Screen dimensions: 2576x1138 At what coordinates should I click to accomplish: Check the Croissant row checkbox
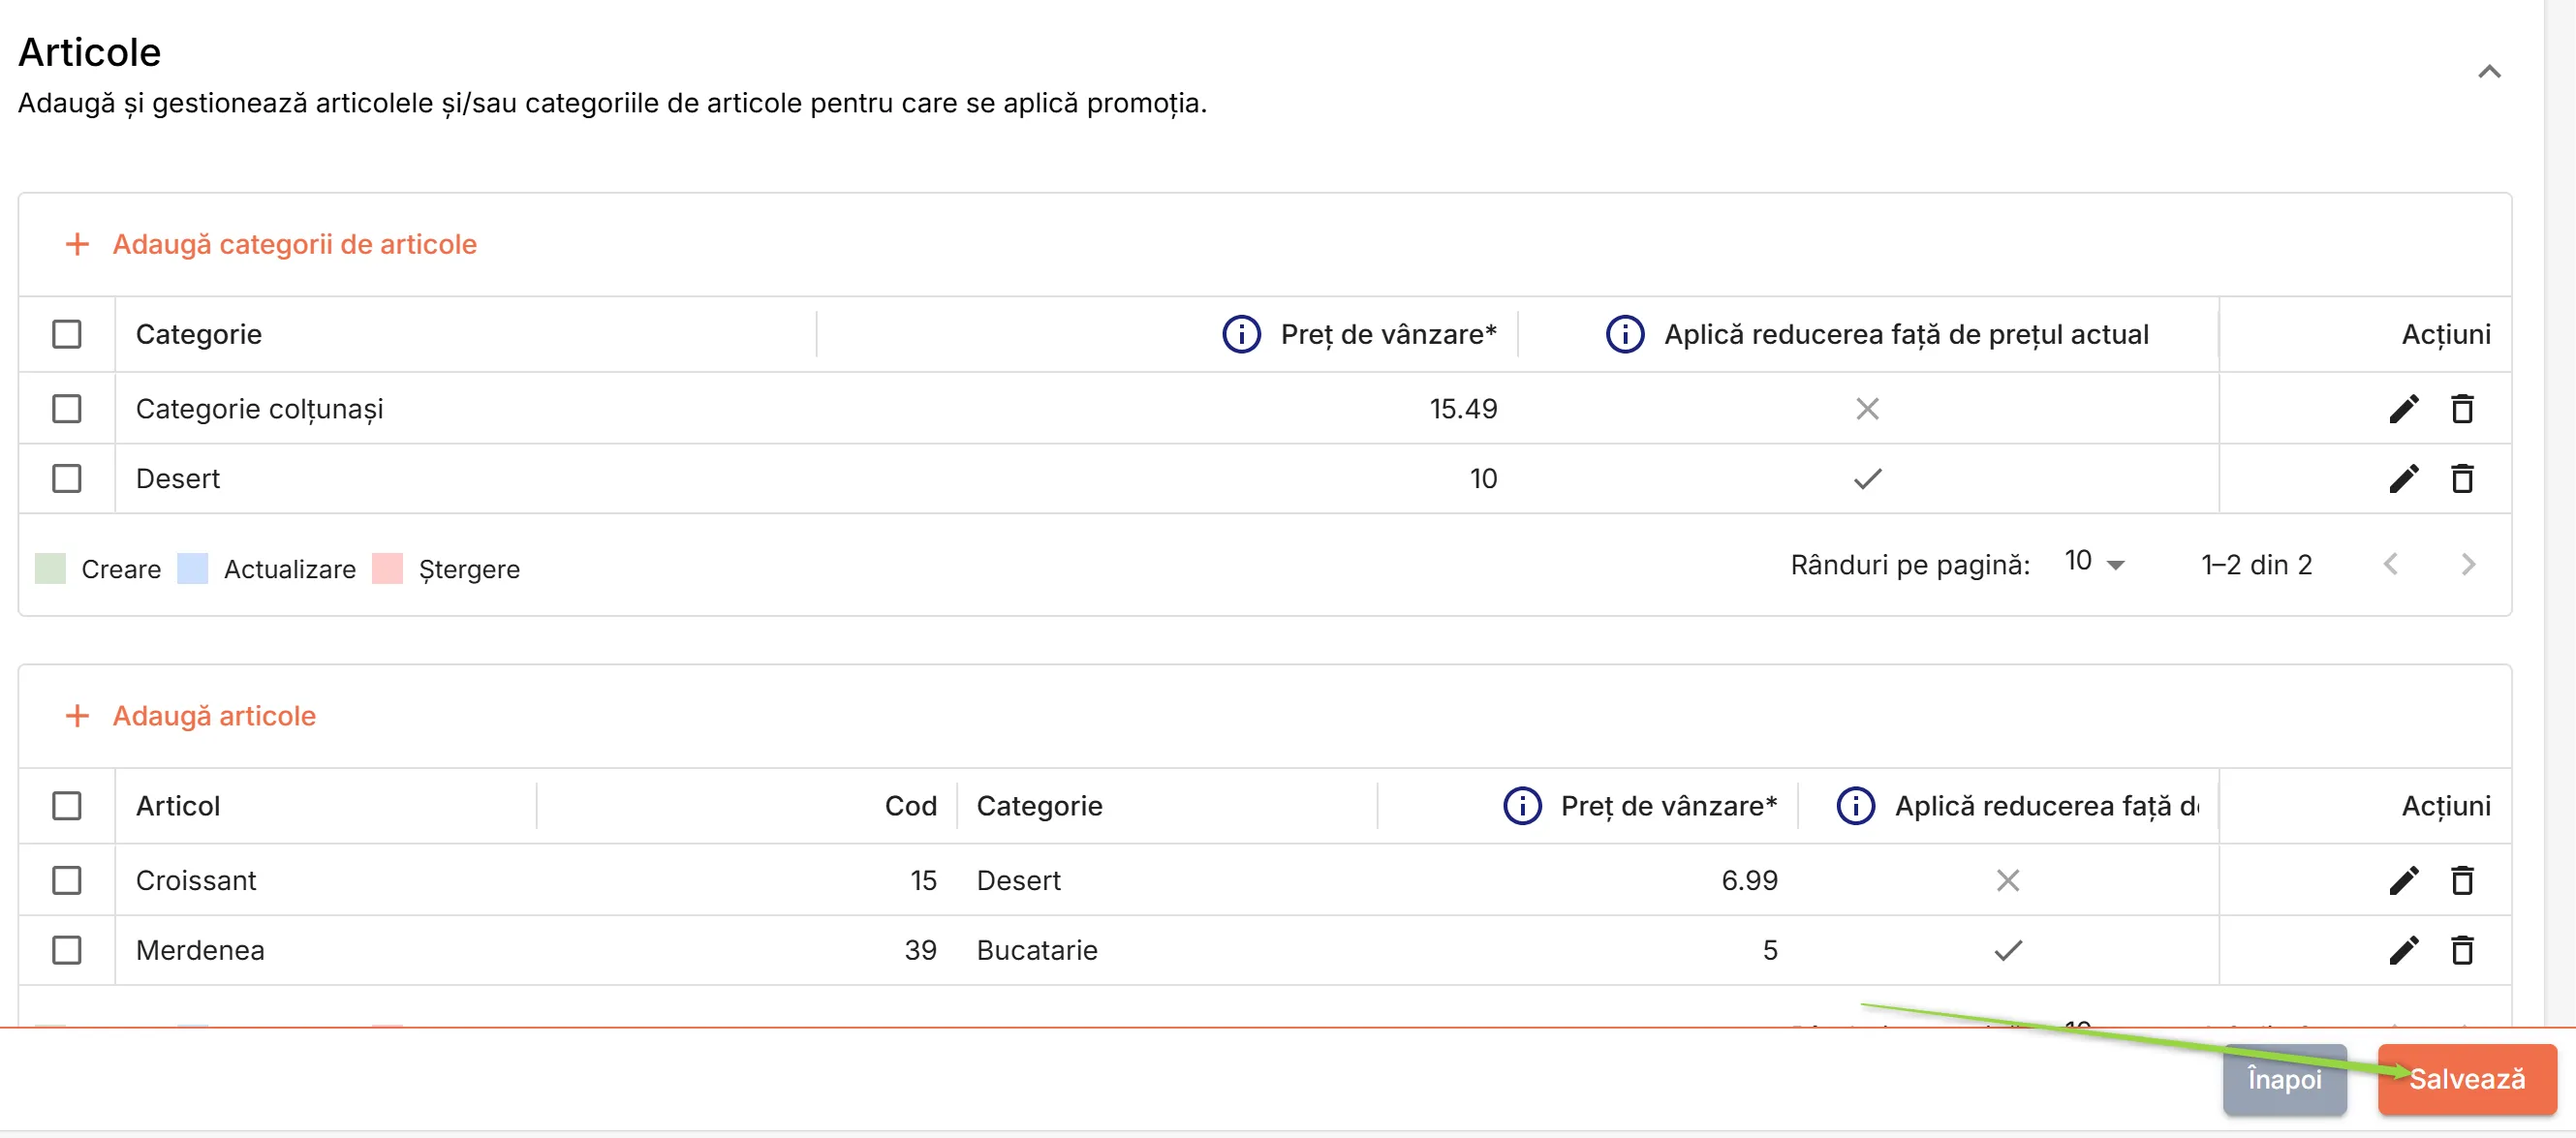click(x=67, y=881)
